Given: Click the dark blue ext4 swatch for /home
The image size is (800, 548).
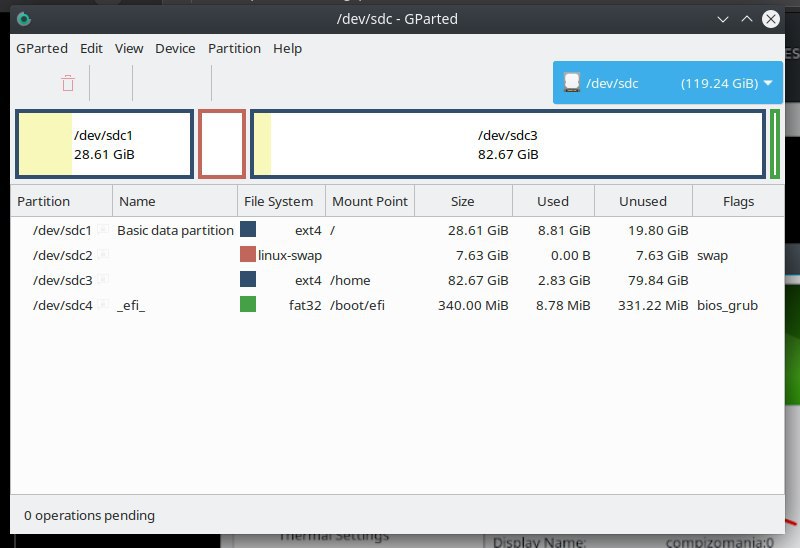Looking at the screenshot, I should tap(248, 279).
